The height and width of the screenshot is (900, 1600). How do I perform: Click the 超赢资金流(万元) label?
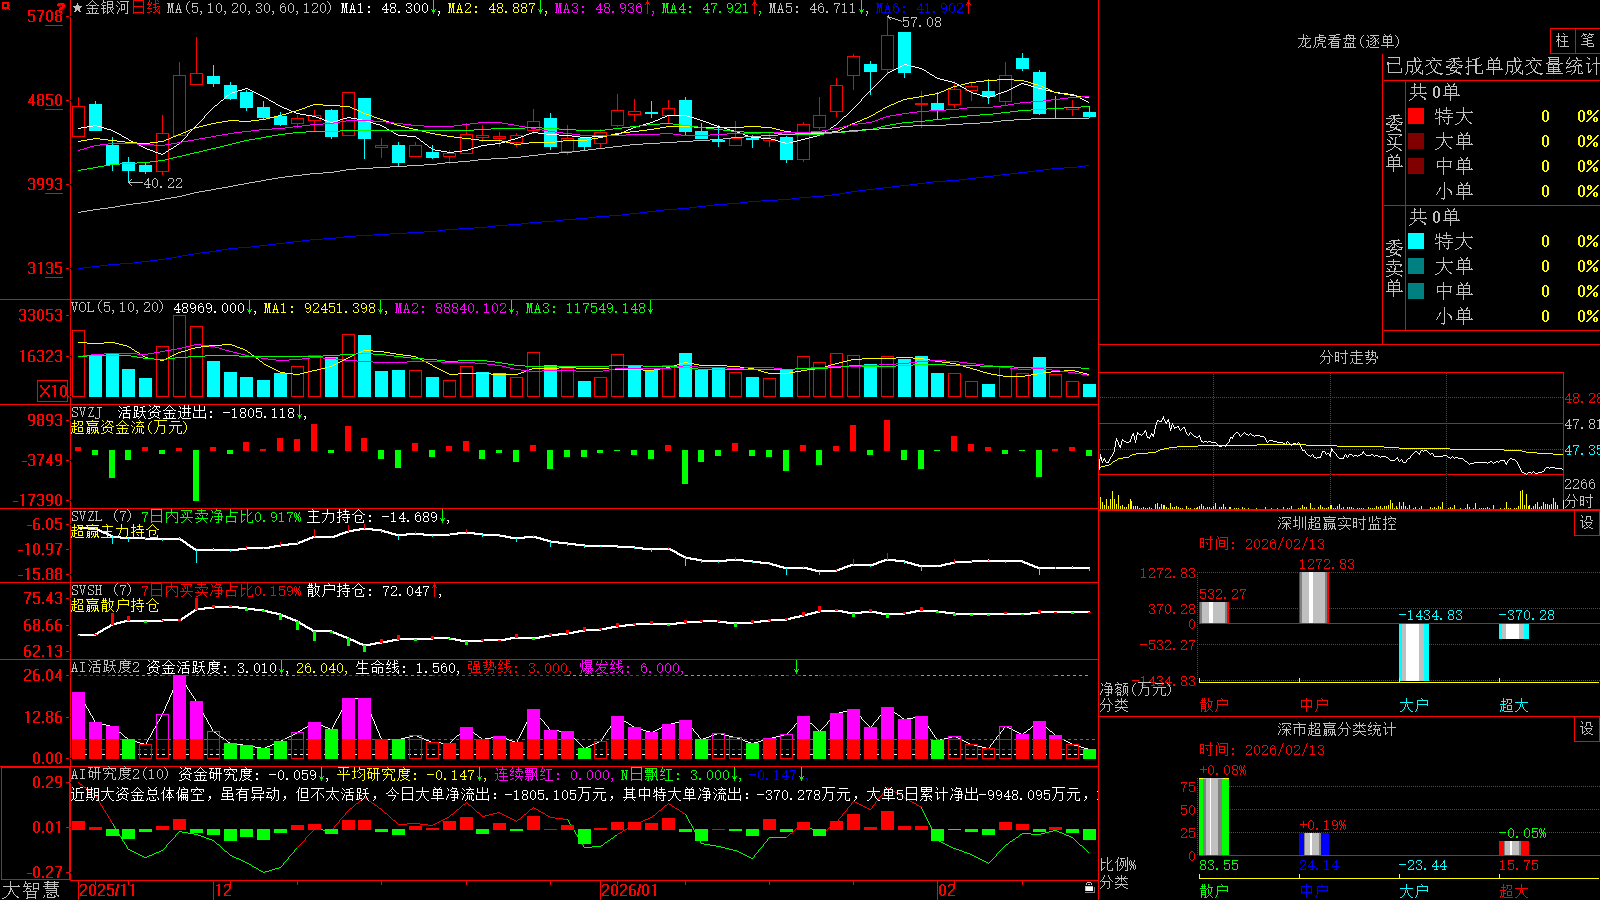tap(129, 427)
